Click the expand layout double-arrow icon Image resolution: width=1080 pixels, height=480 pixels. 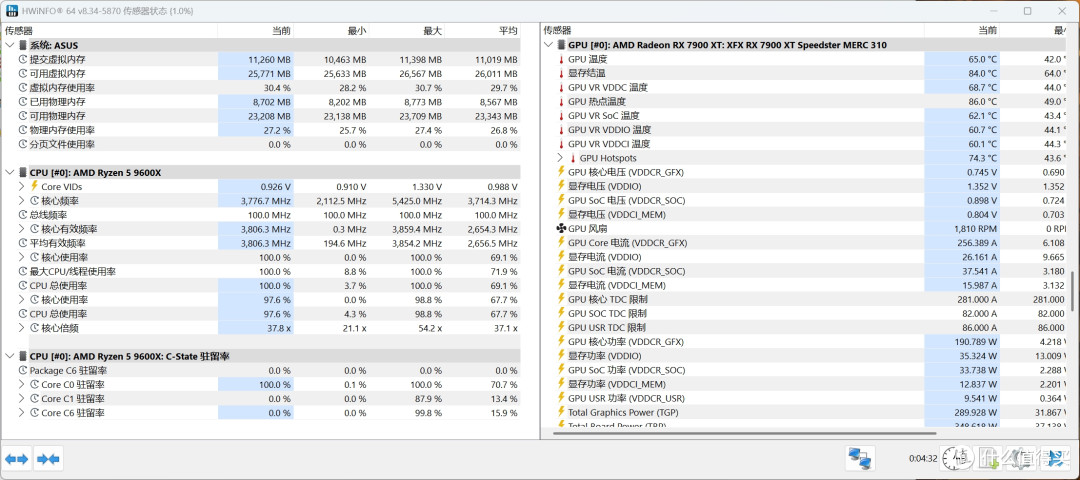(17, 459)
